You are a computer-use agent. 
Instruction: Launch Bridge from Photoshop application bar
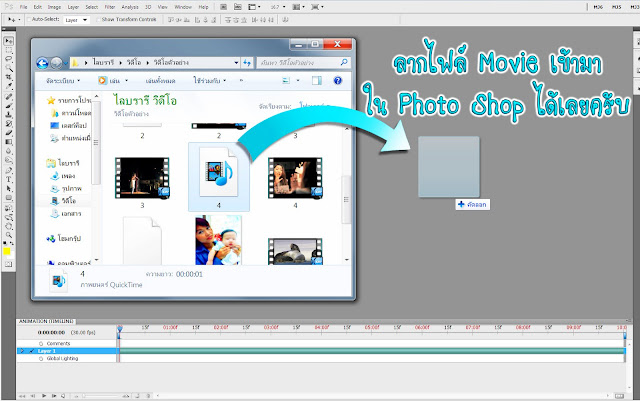click(223, 7)
